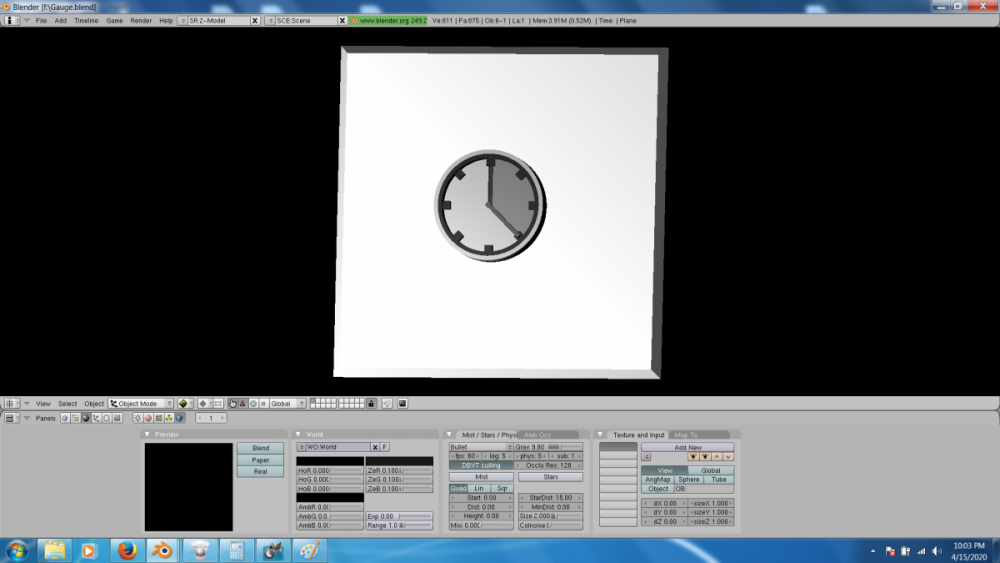Image resolution: width=1000 pixels, height=563 pixels.
Task: Launch Firefox from the Windows taskbar
Action: coord(126,550)
